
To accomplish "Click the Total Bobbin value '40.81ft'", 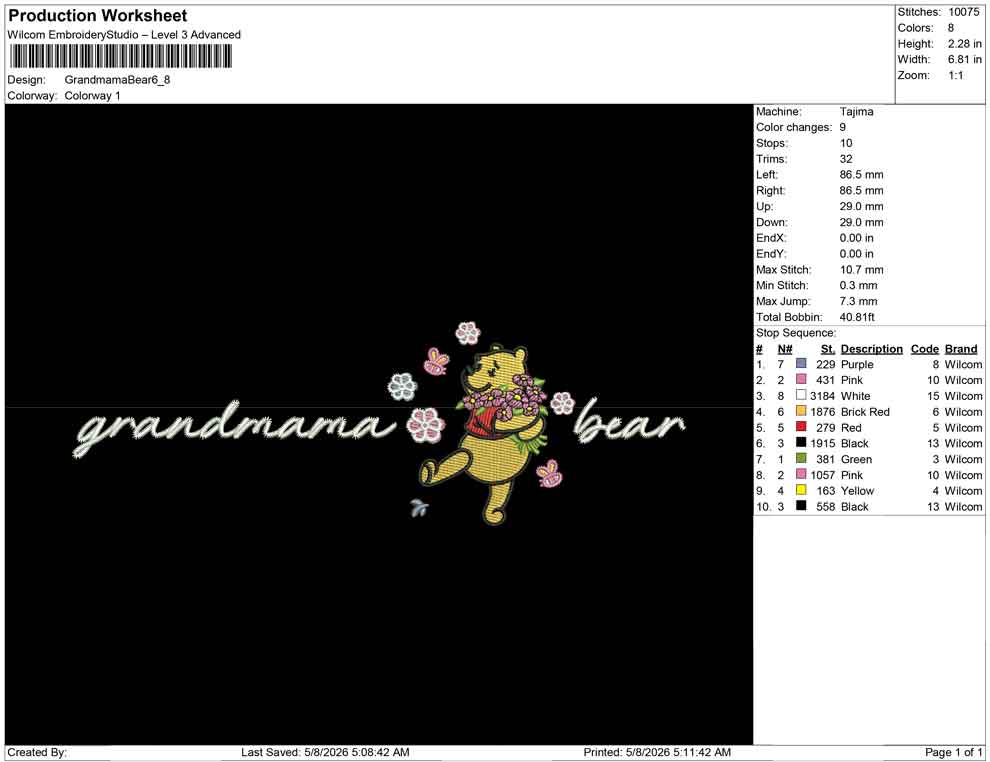I will [857, 317].
